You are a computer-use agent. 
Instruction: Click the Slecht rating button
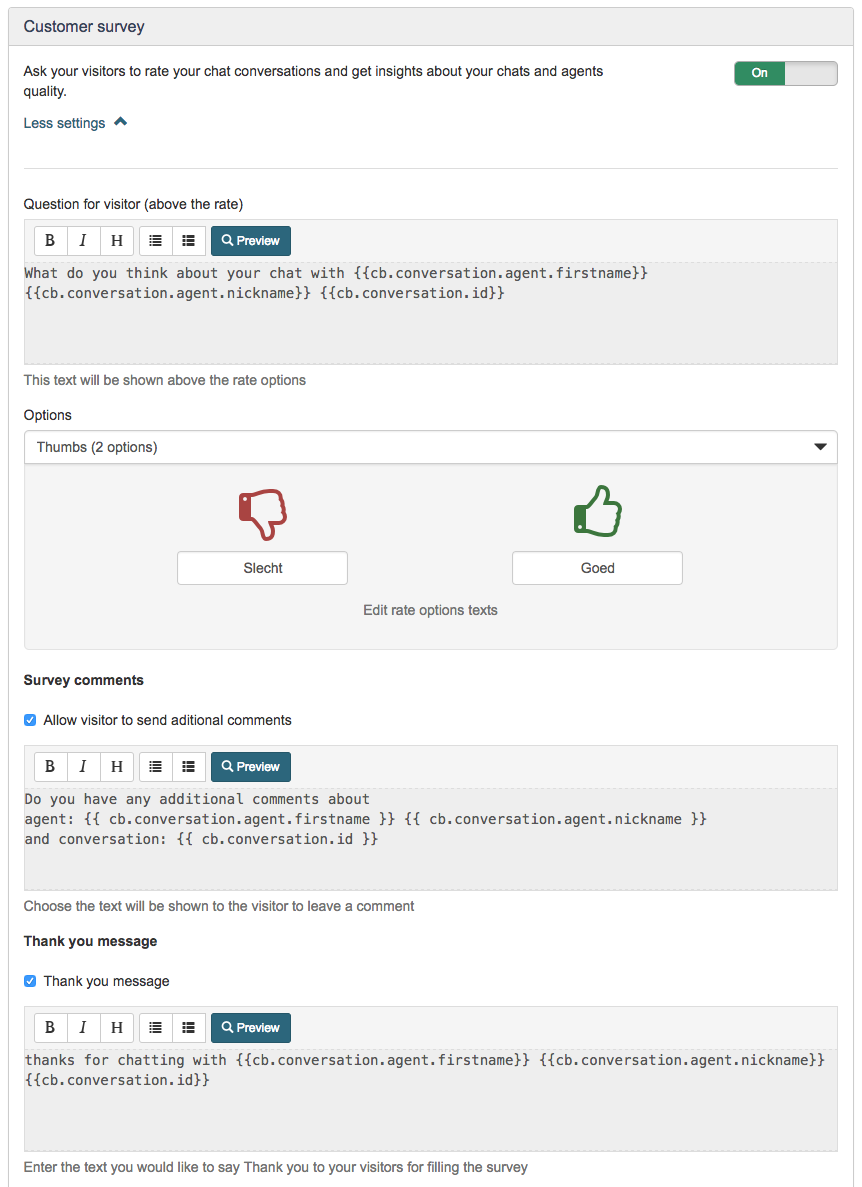262,567
